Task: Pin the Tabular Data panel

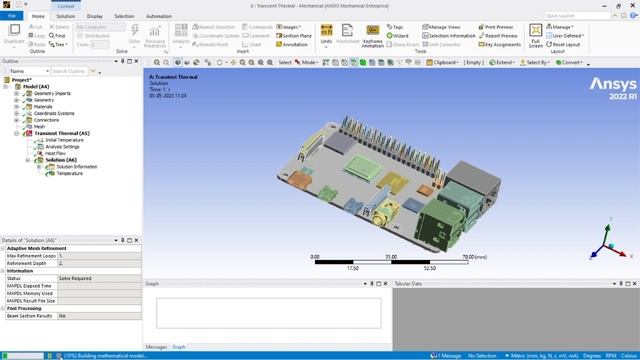Action: (x=621, y=284)
